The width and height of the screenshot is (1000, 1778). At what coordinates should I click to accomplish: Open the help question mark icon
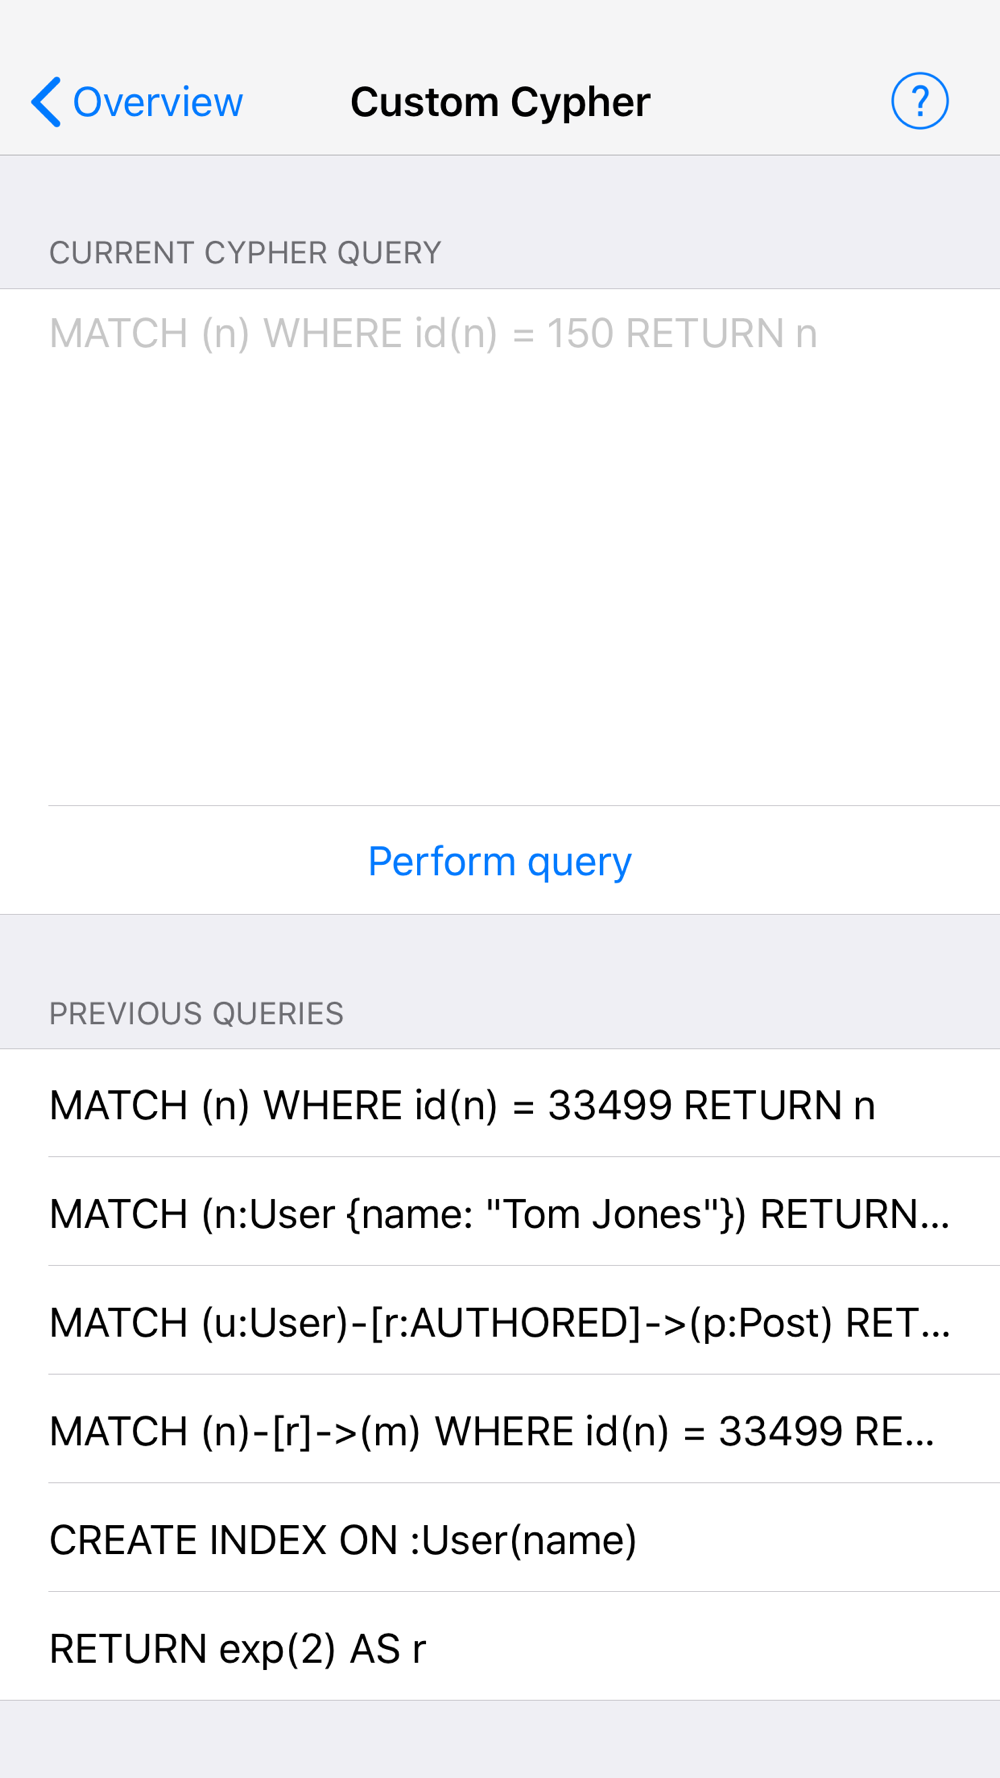click(919, 101)
